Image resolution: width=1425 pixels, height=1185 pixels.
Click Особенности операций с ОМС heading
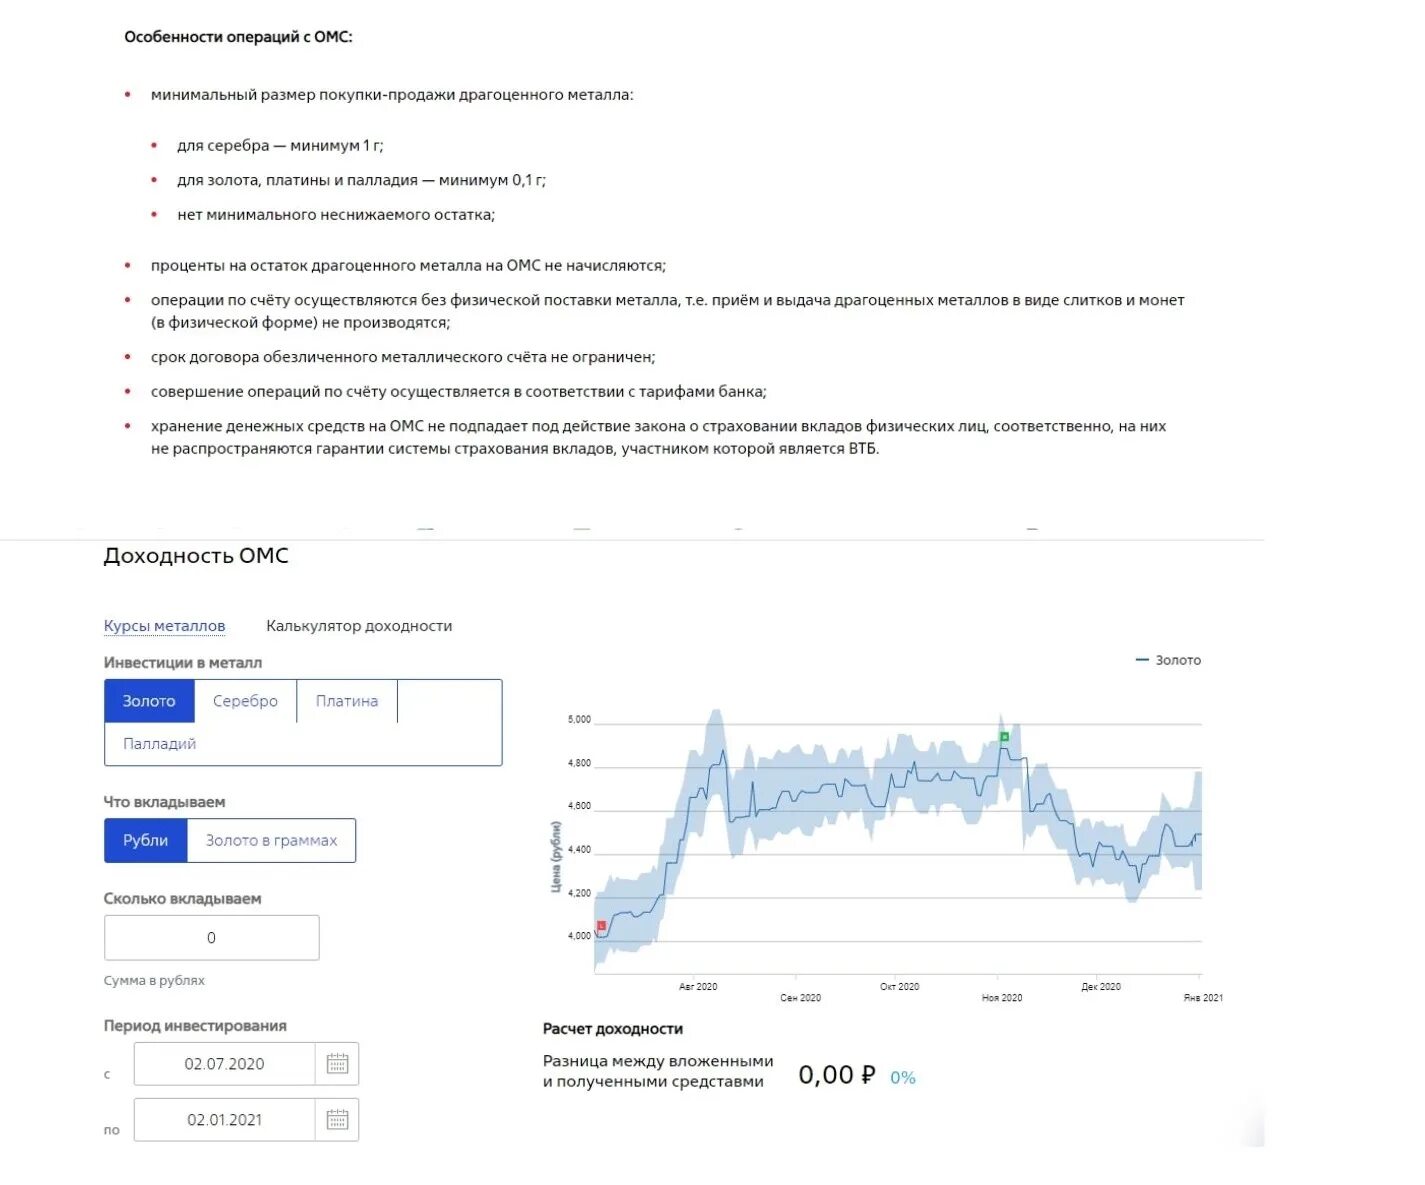click(x=238, y=37)
